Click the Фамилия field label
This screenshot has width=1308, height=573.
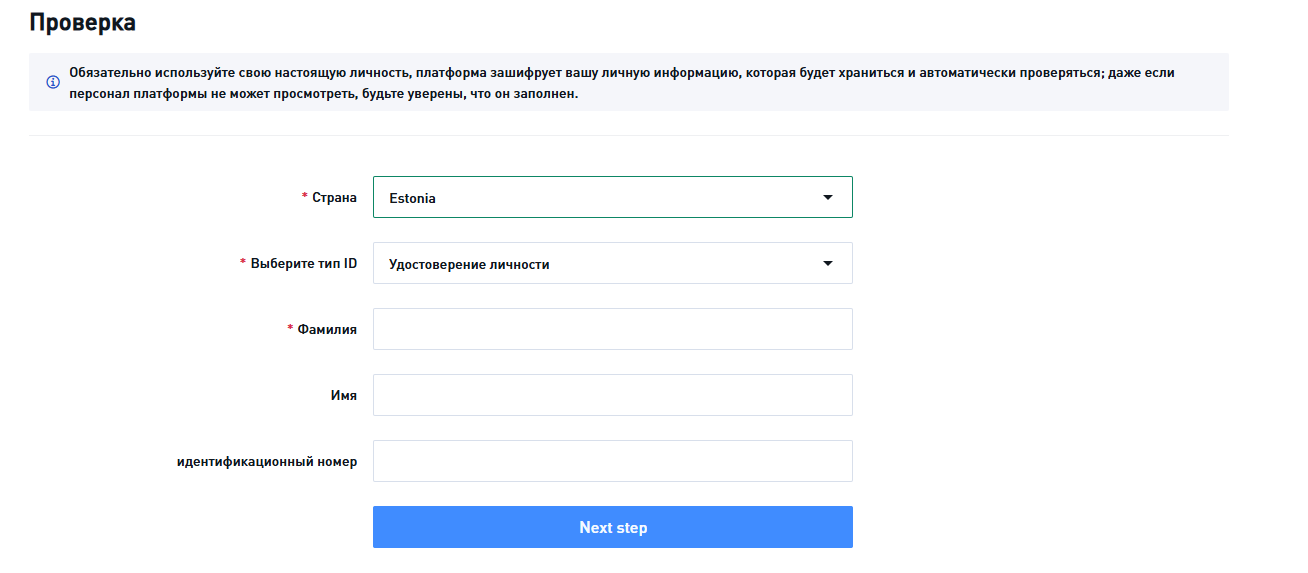point(327,329)
